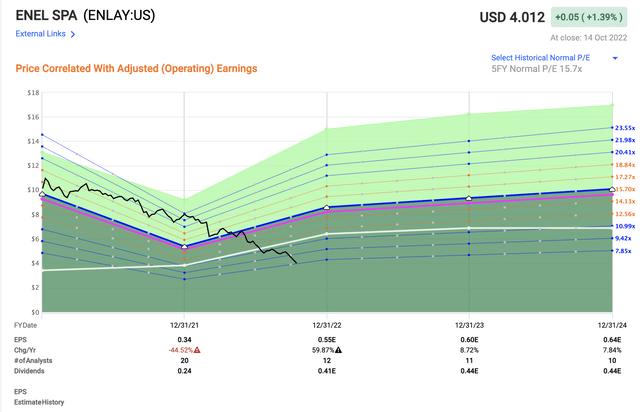The width and height of the screenshot is (640, 412).
Task: Click the dividends estimate 0.41E
Action: [x=327, y=371]
